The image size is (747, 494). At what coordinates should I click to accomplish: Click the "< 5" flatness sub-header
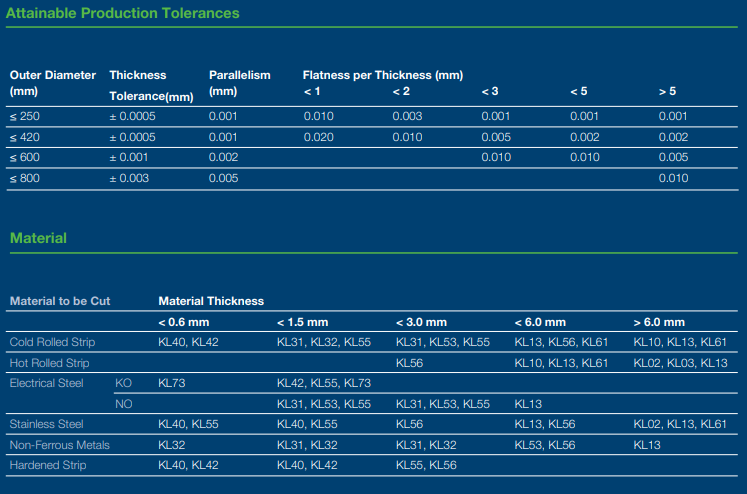pyautogui.click(x=579, y=91)
